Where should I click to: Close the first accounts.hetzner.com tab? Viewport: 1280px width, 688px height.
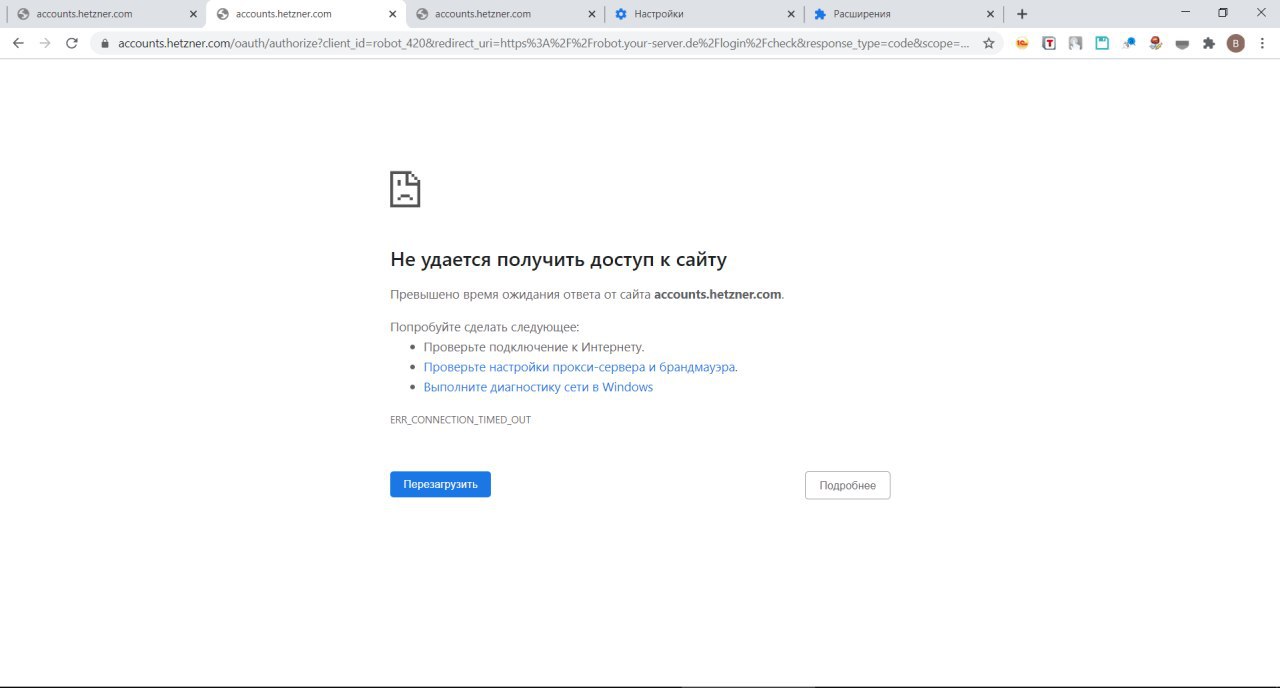click(193, 14)
